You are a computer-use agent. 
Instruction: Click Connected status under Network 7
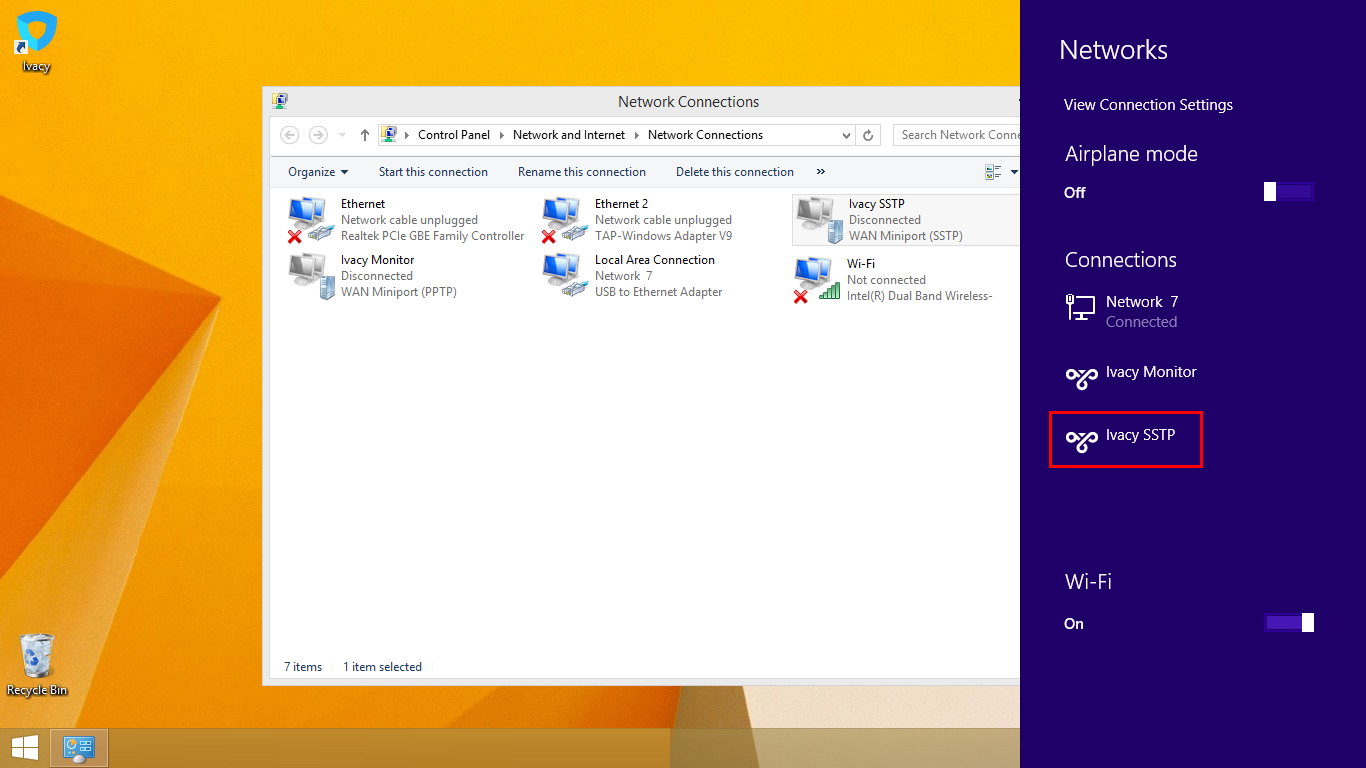(x=1141, y=322)
